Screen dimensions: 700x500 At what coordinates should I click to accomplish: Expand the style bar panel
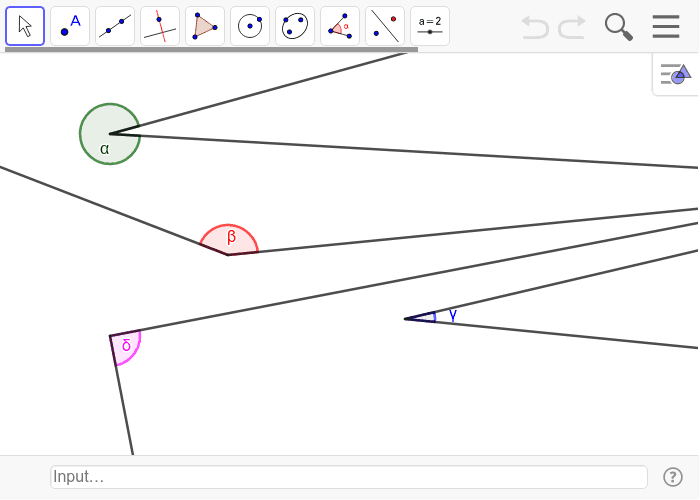click(x=676, y=74)
